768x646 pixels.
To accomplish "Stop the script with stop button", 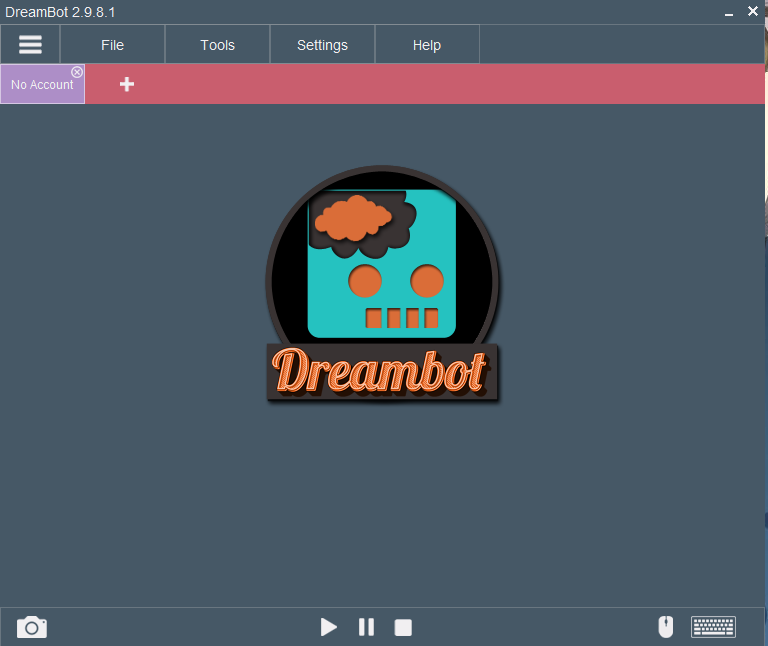I will (403, 627).
